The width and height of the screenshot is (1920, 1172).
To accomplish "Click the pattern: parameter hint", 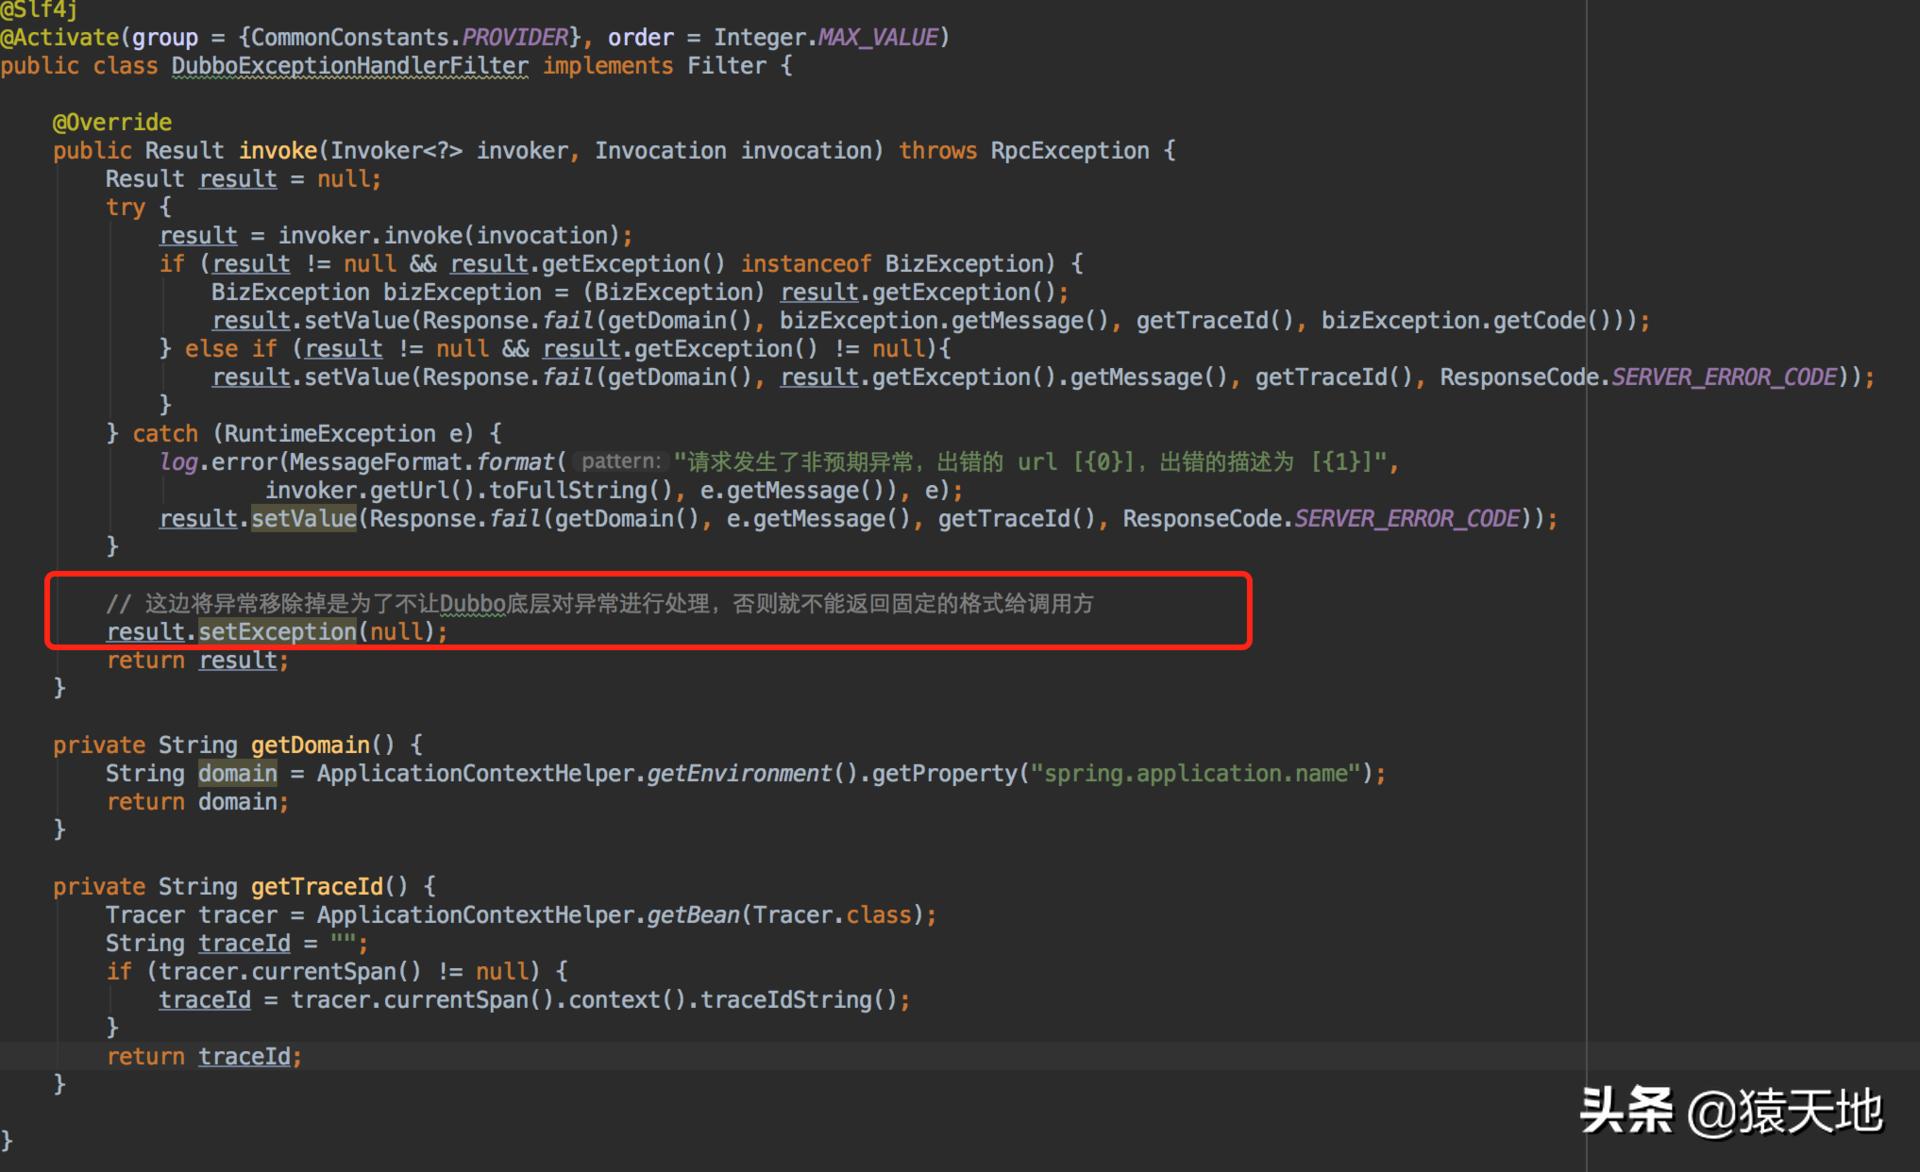I will 621,462.
